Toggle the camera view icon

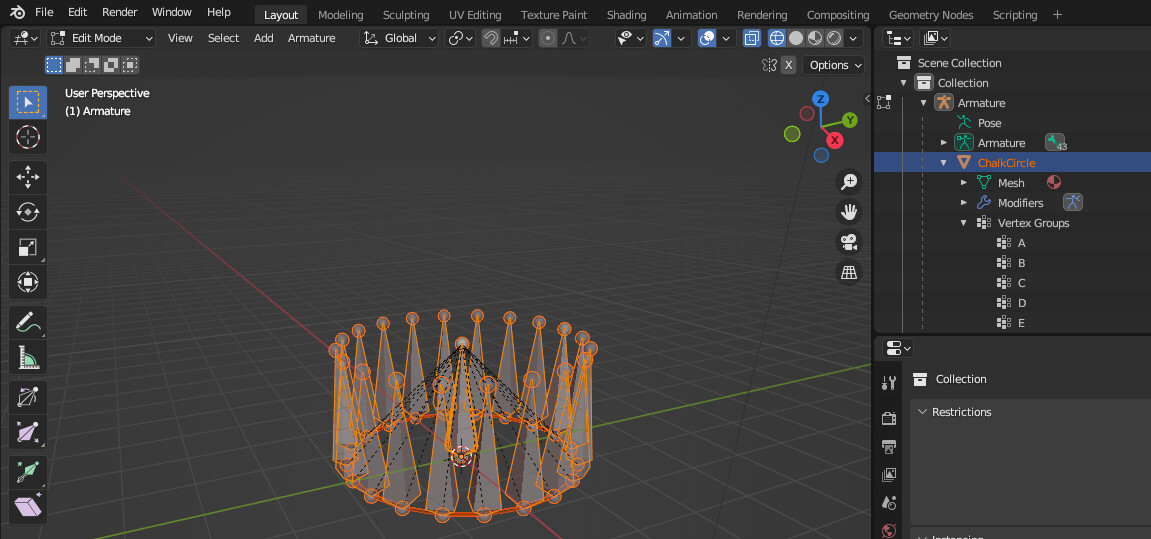(849, 242)
